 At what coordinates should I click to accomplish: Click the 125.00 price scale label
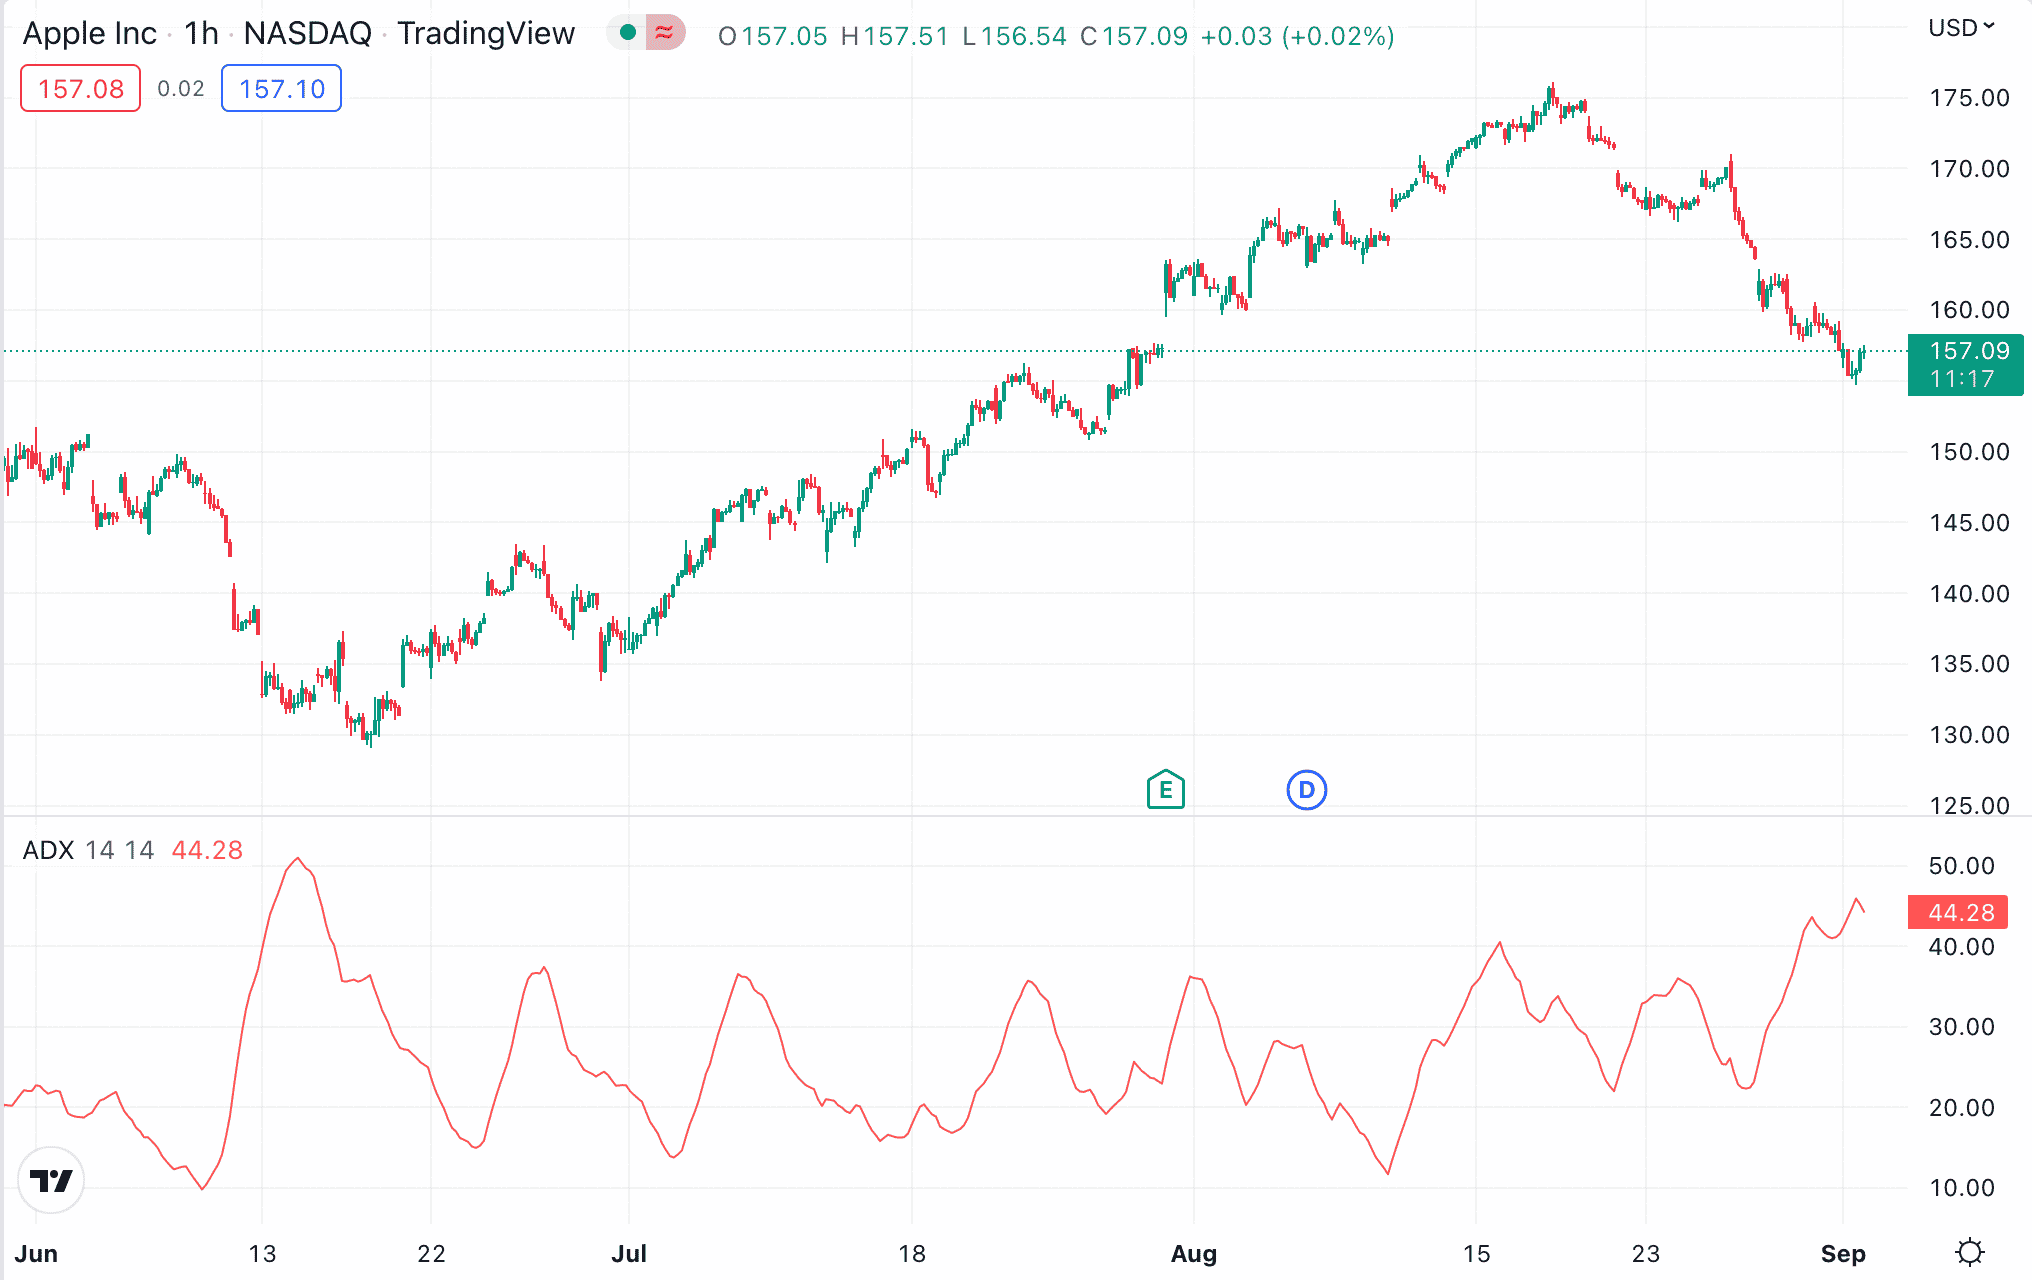[x=1969, y=805]
